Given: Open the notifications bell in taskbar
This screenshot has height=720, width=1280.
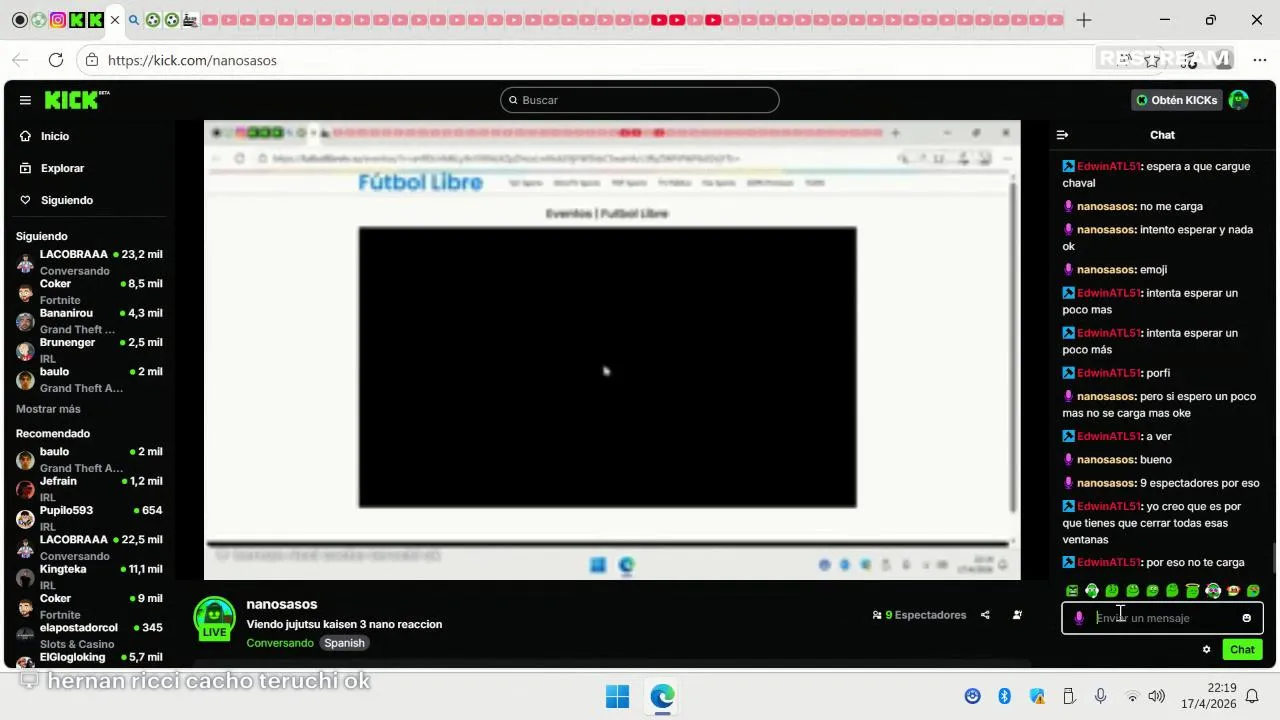Looking at the screenshot, I should point(1252,696).
